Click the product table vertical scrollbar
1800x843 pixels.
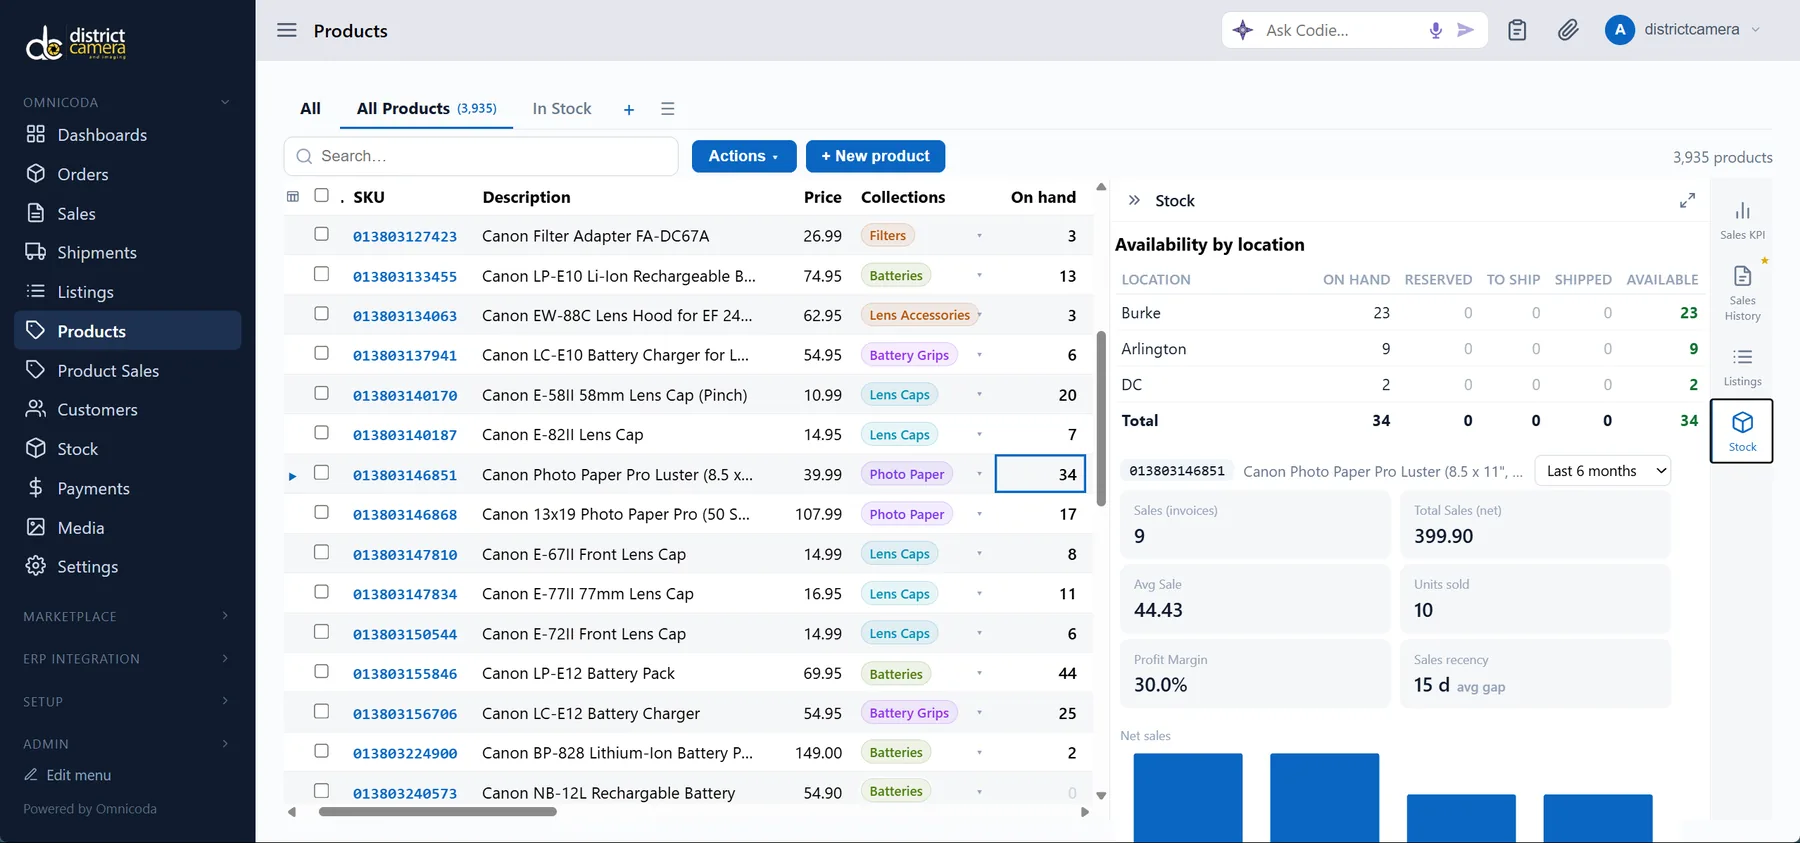(x=1101, y=419)
